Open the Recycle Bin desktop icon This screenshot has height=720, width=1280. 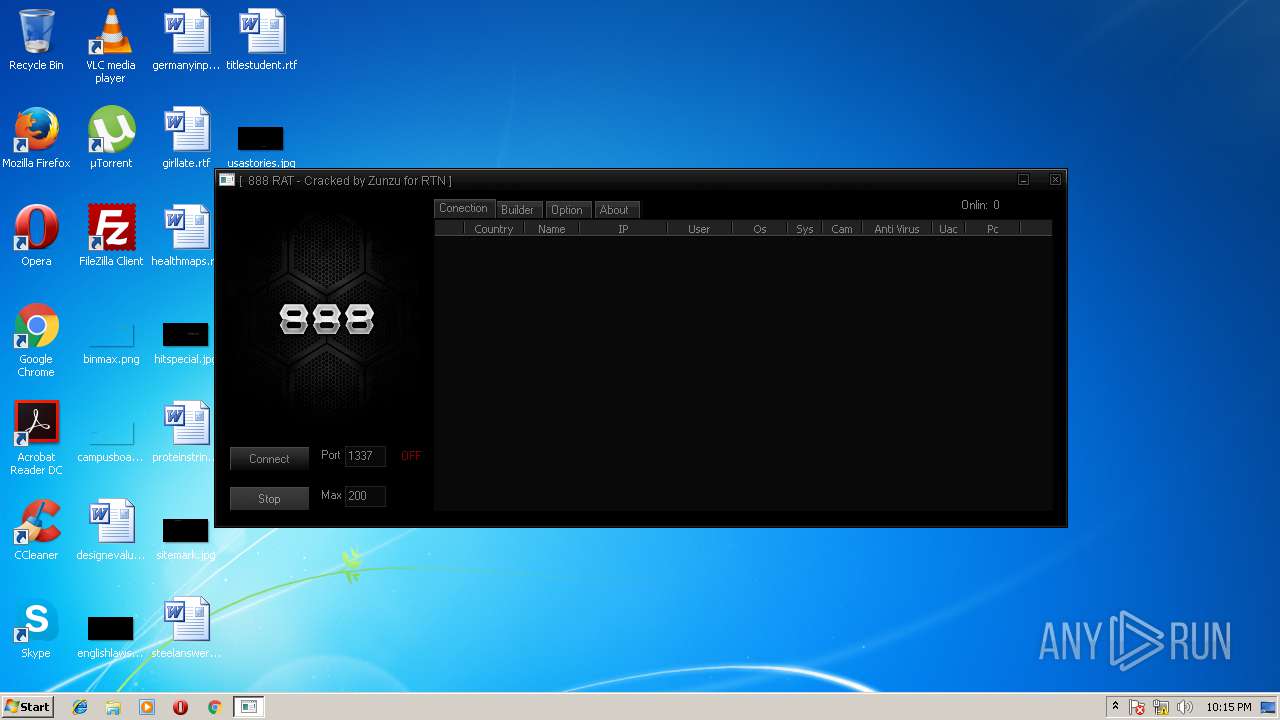36,40
